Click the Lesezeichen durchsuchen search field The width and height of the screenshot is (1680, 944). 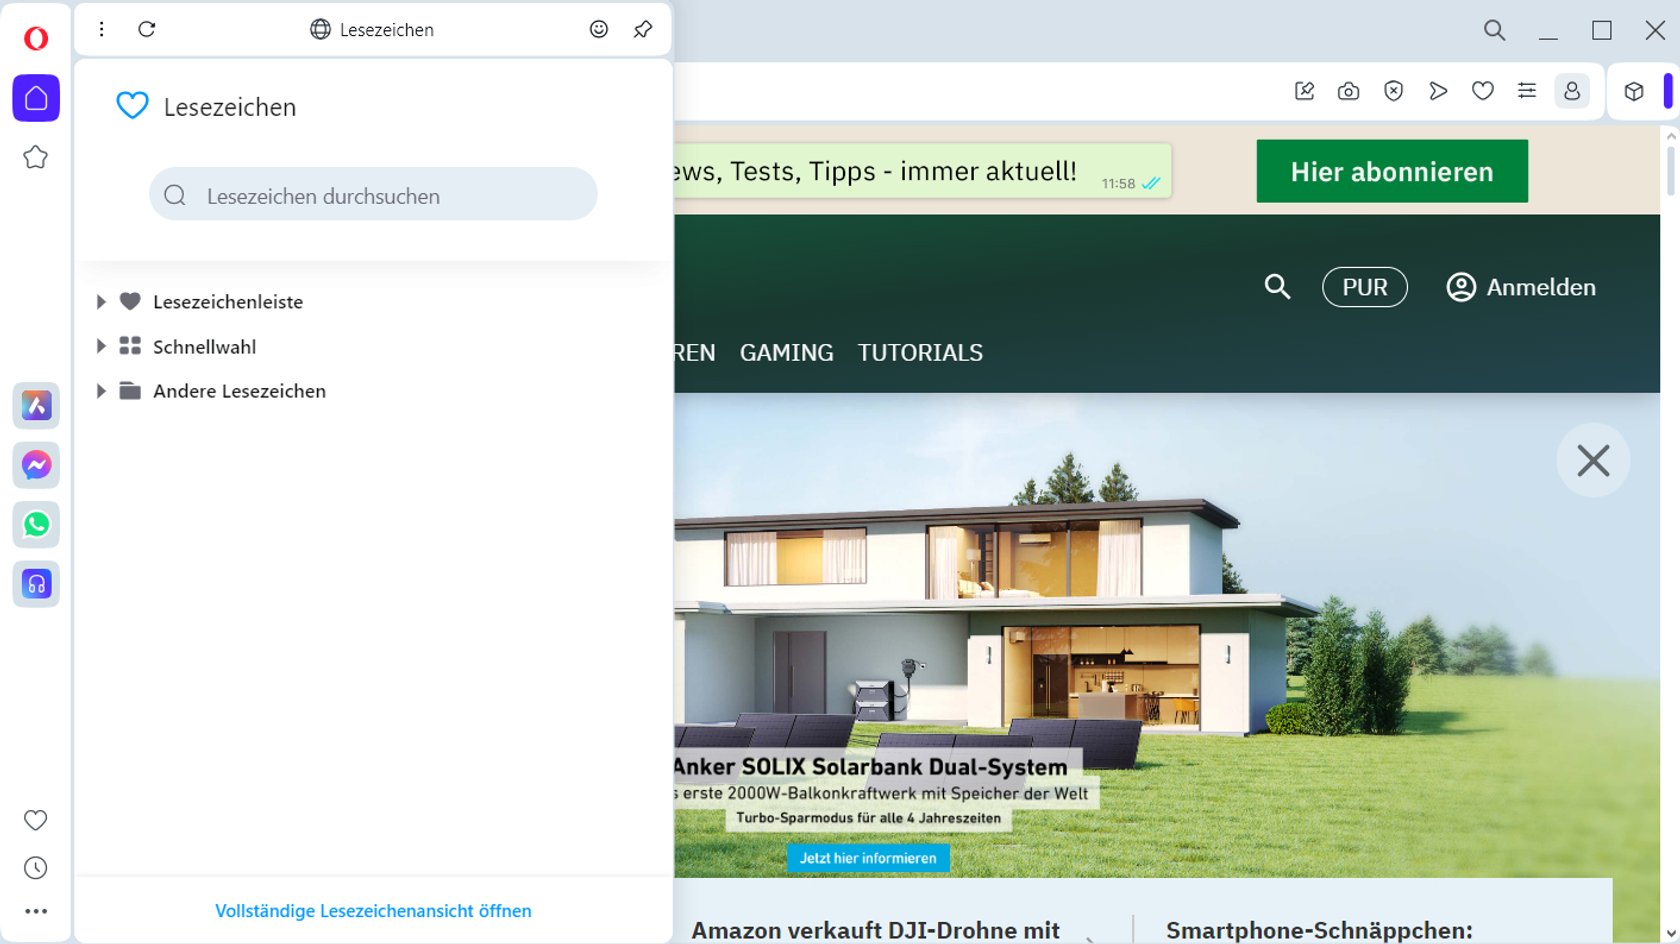[373, 194]
